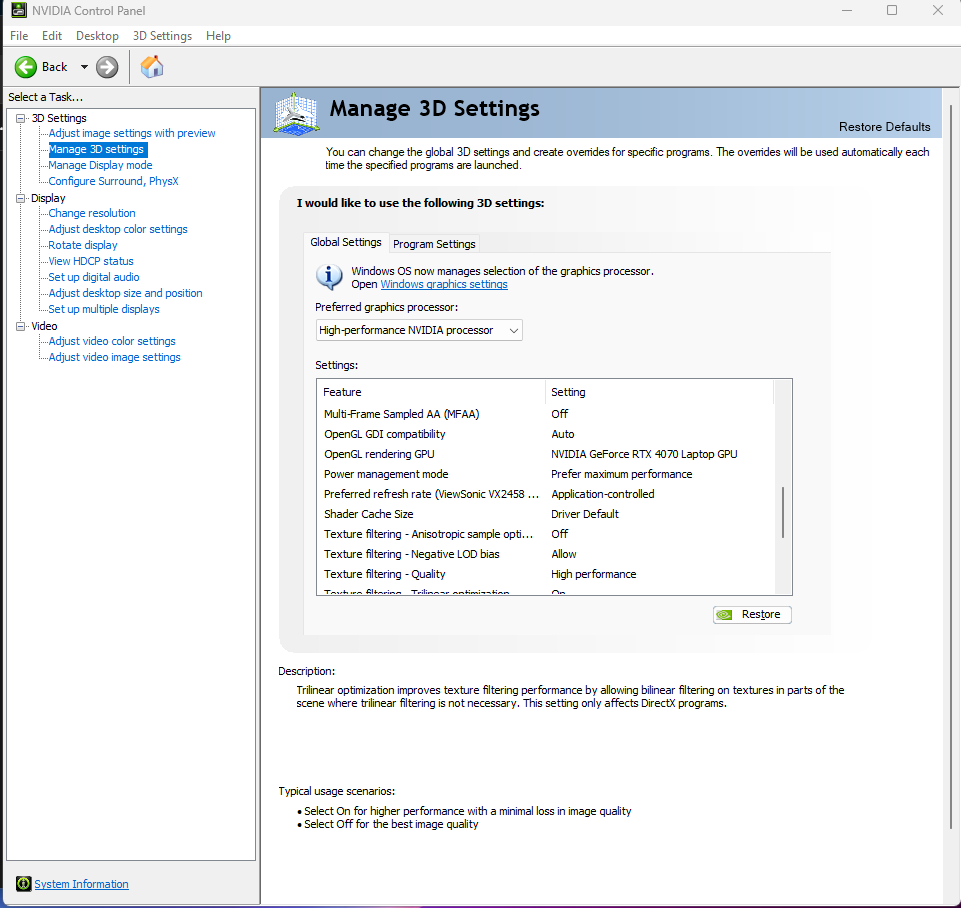Select OpenGL rendering GPU row

pos(545,454)
